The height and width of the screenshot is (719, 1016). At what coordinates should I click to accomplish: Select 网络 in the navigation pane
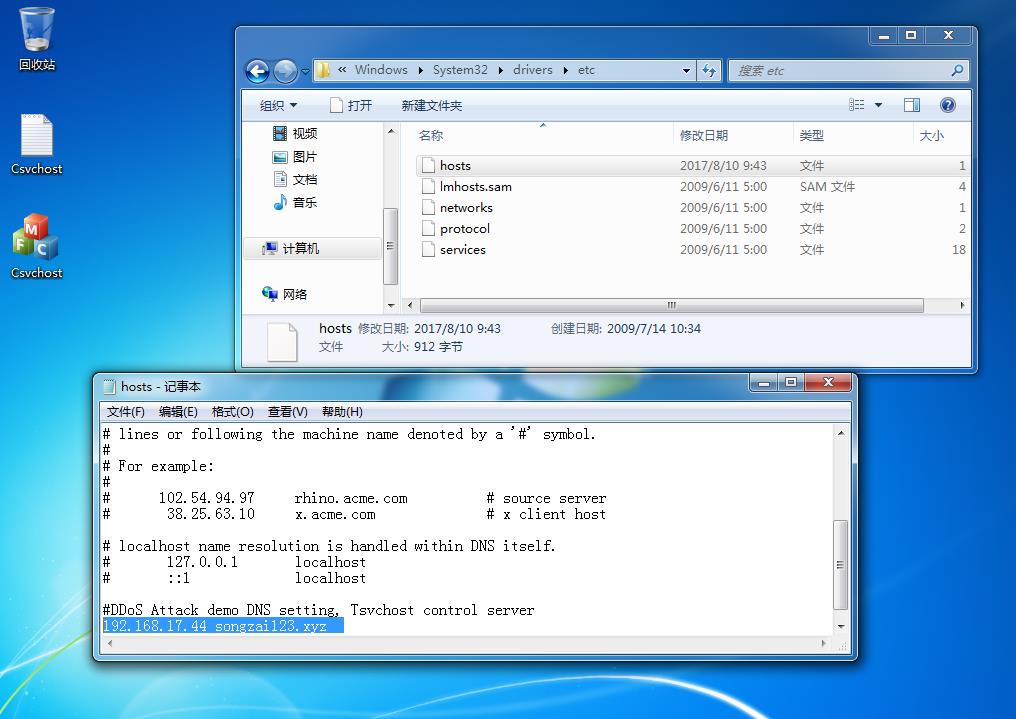coord(295,294)
